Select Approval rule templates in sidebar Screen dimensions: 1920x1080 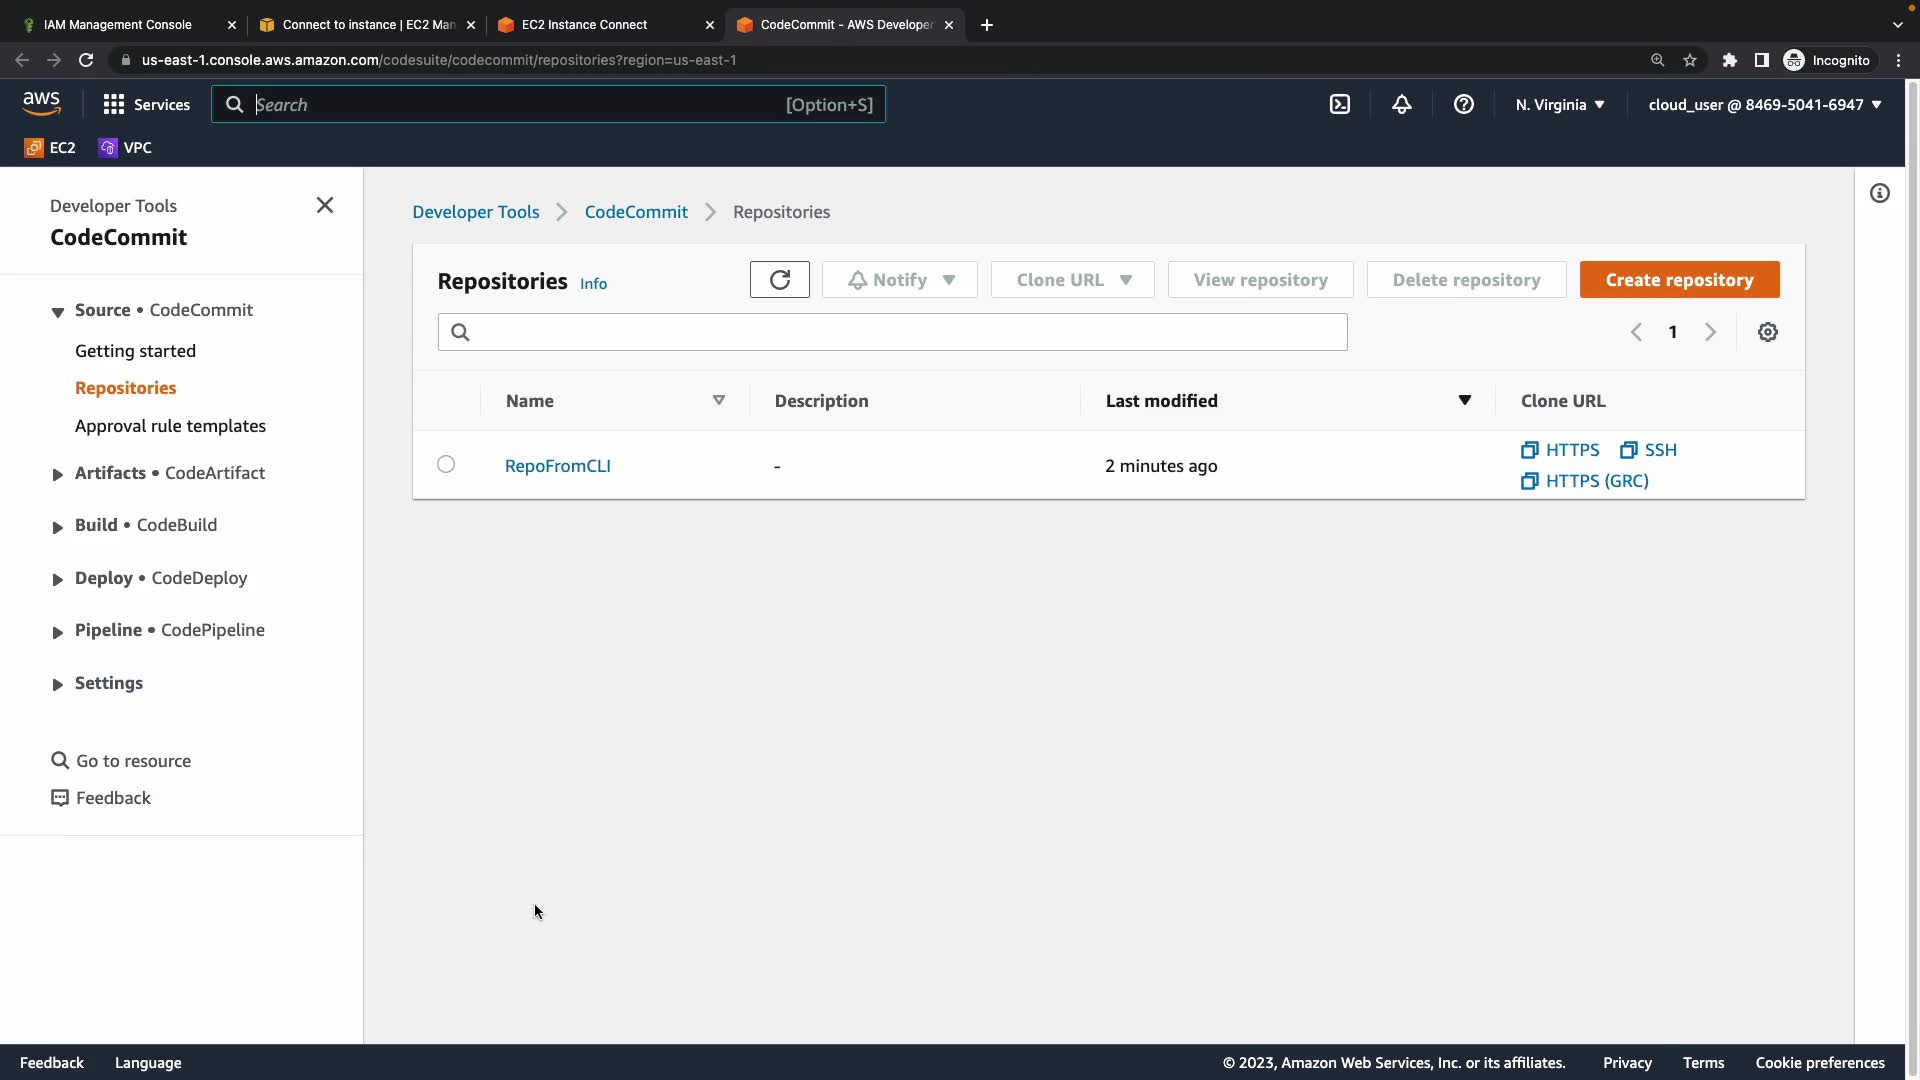(170, 426)
